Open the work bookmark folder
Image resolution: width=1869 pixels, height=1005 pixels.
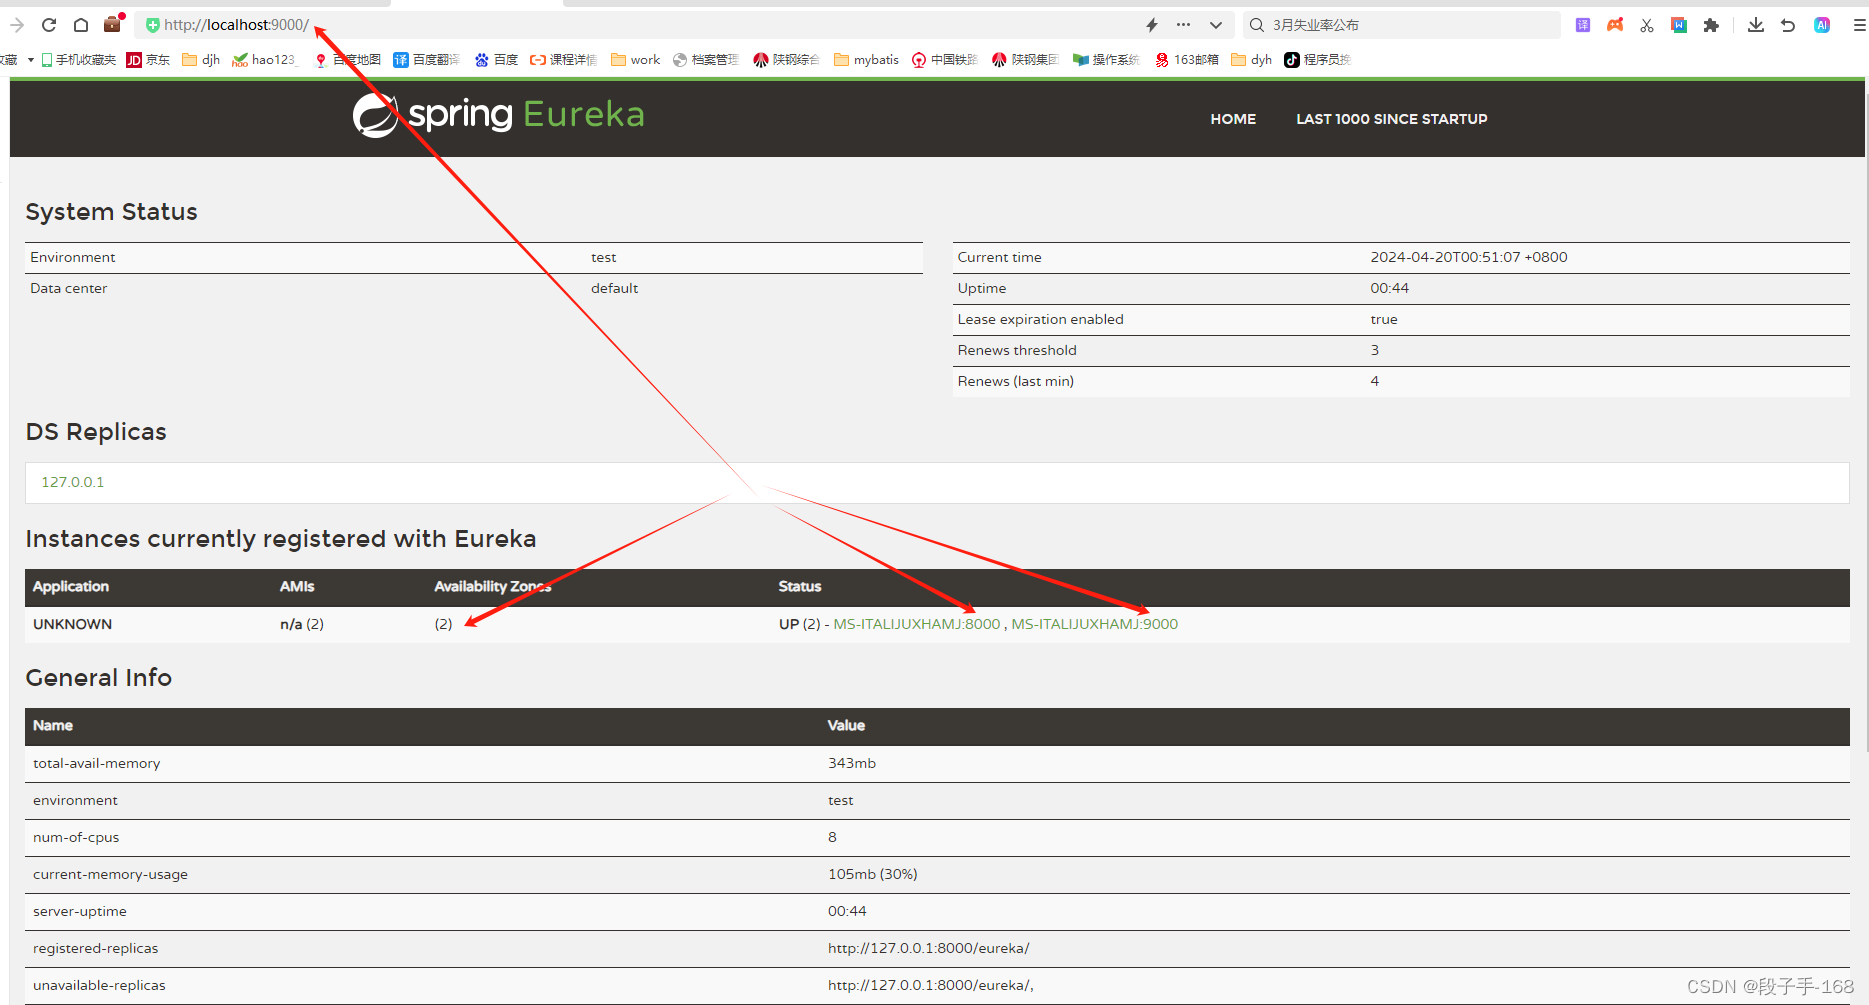pyautogui.click(x=636, y=60)
